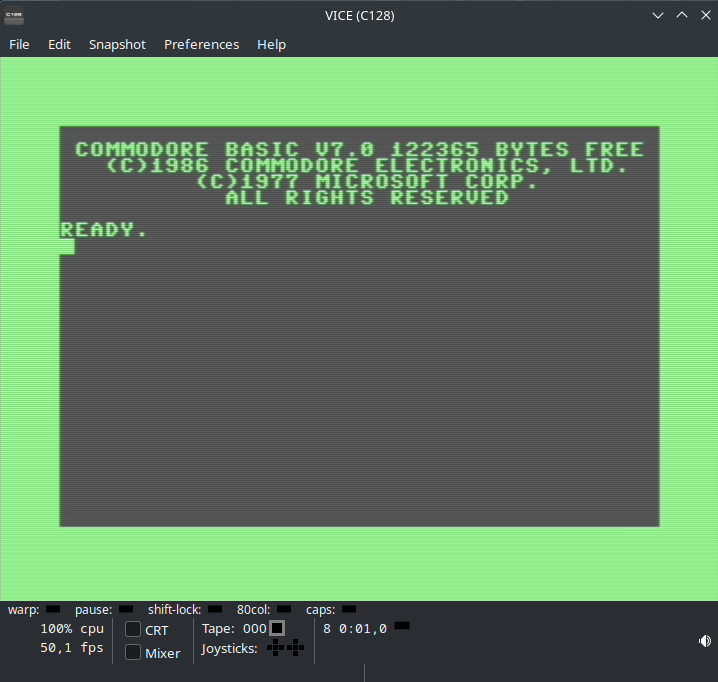The image size is (718, 682).
Task: Click the speaker volume icon
Action: 704,641
